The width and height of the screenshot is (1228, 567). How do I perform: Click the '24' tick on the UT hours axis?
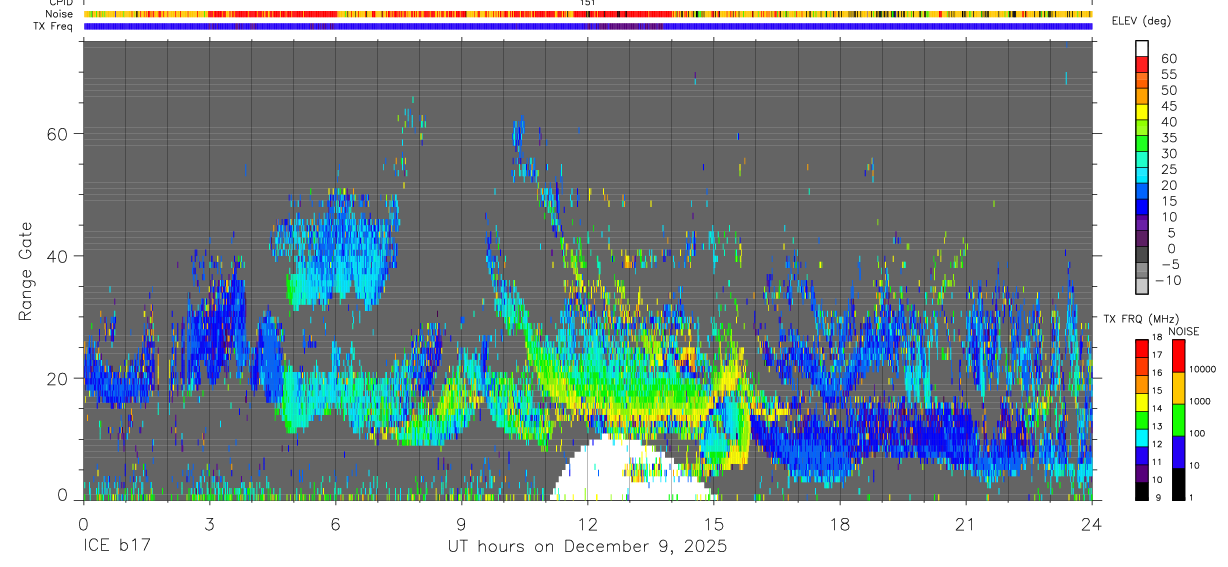1092,524
